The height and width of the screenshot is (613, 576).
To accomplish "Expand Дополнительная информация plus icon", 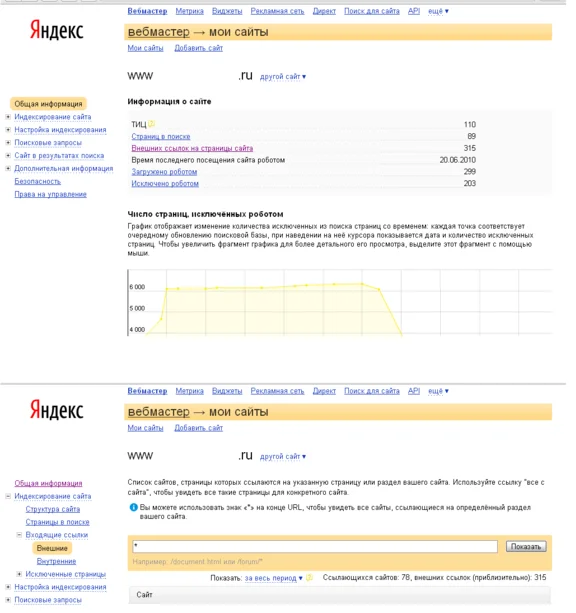I will click(8, 168).
